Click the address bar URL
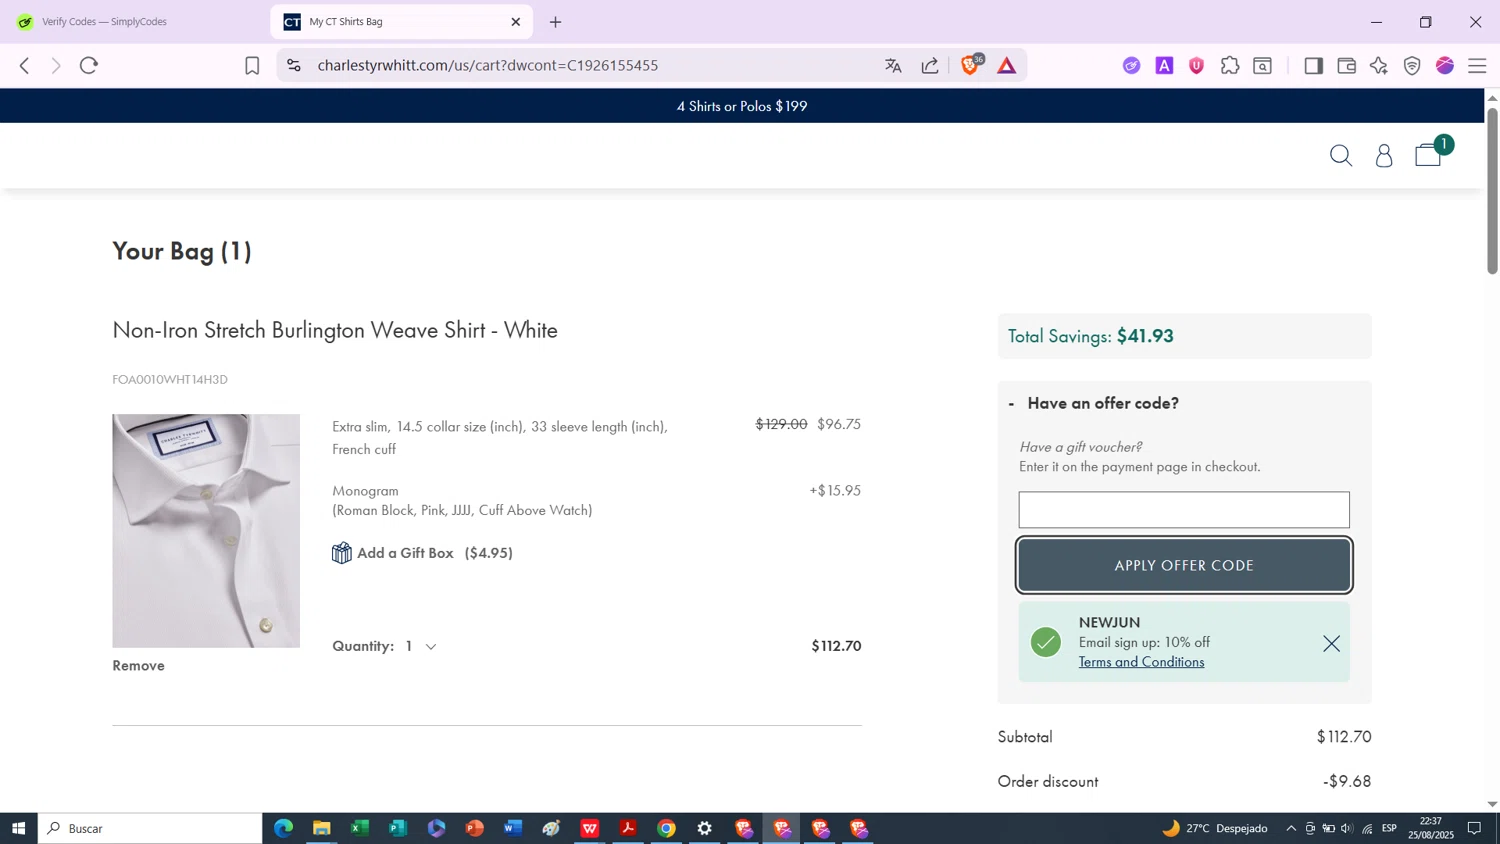The height and width of the screenshot is (844, 1500). click(488, 66)
